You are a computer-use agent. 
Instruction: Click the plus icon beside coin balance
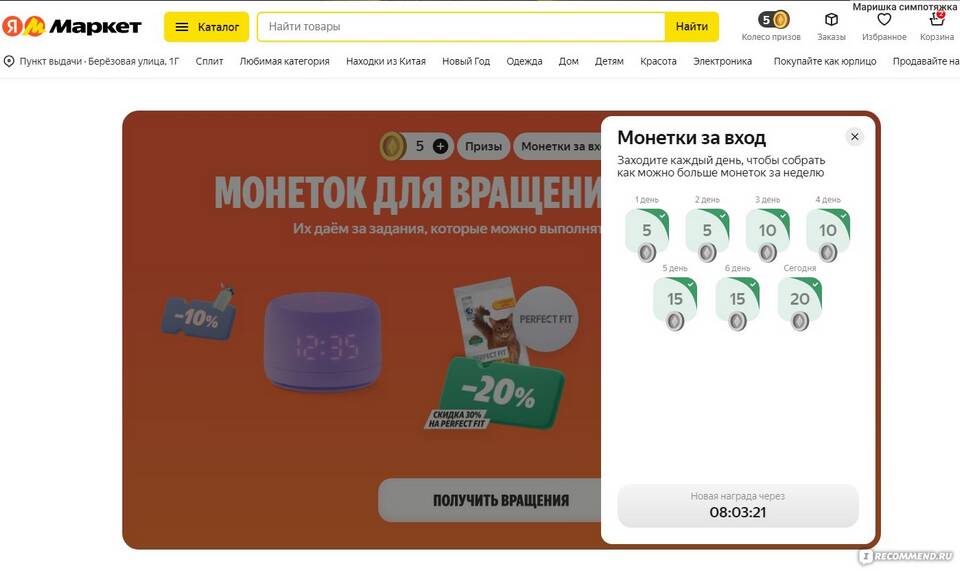tap(440, 146)
